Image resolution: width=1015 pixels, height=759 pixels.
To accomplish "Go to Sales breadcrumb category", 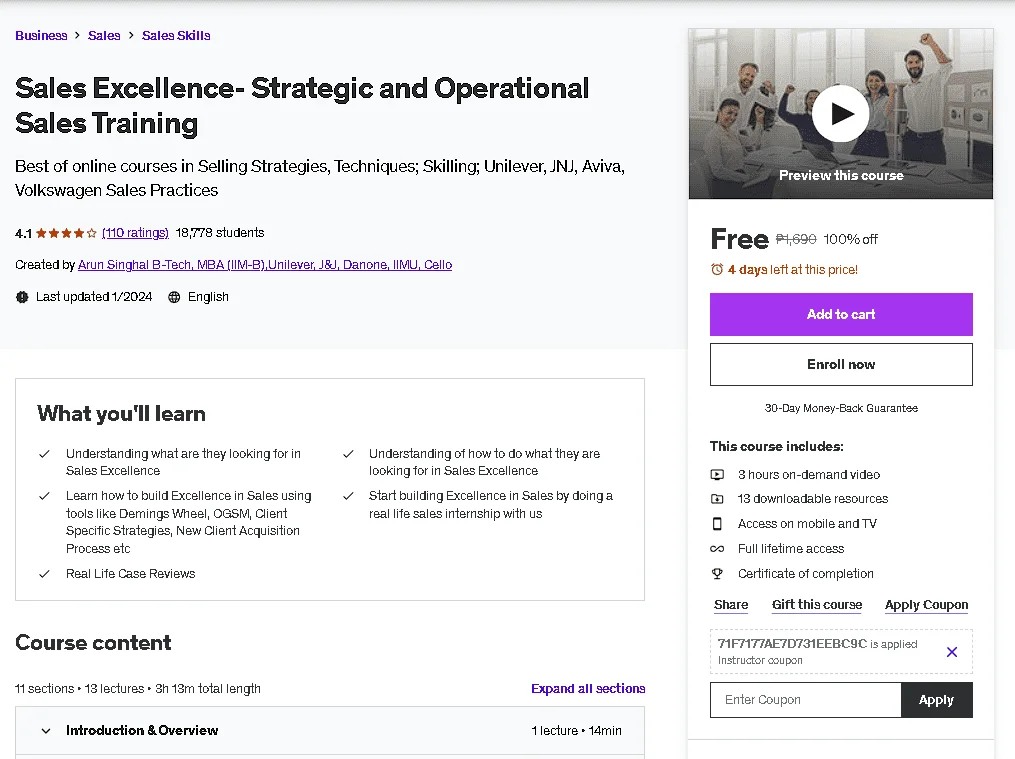I will pos(104,36).
